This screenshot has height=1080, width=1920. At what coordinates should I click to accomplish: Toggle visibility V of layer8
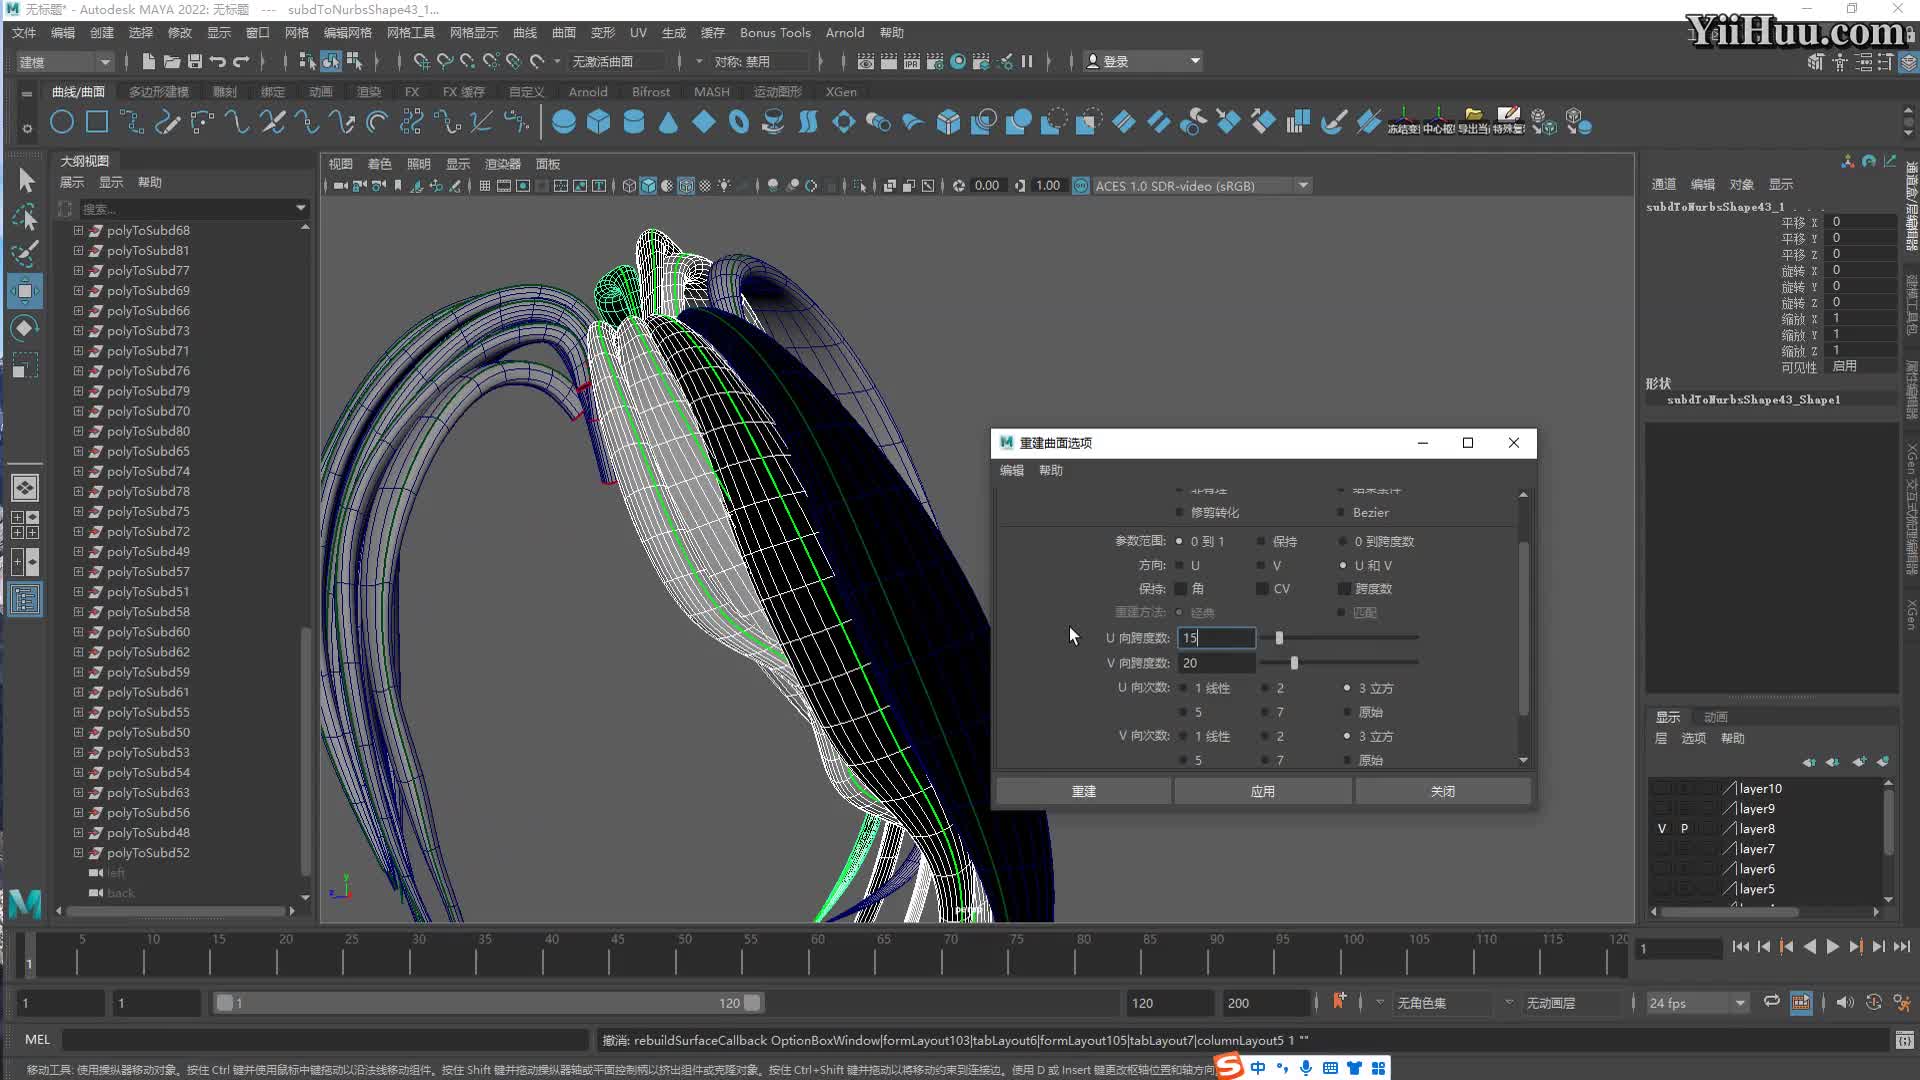pyautogui.click(x=1662, y=828)
